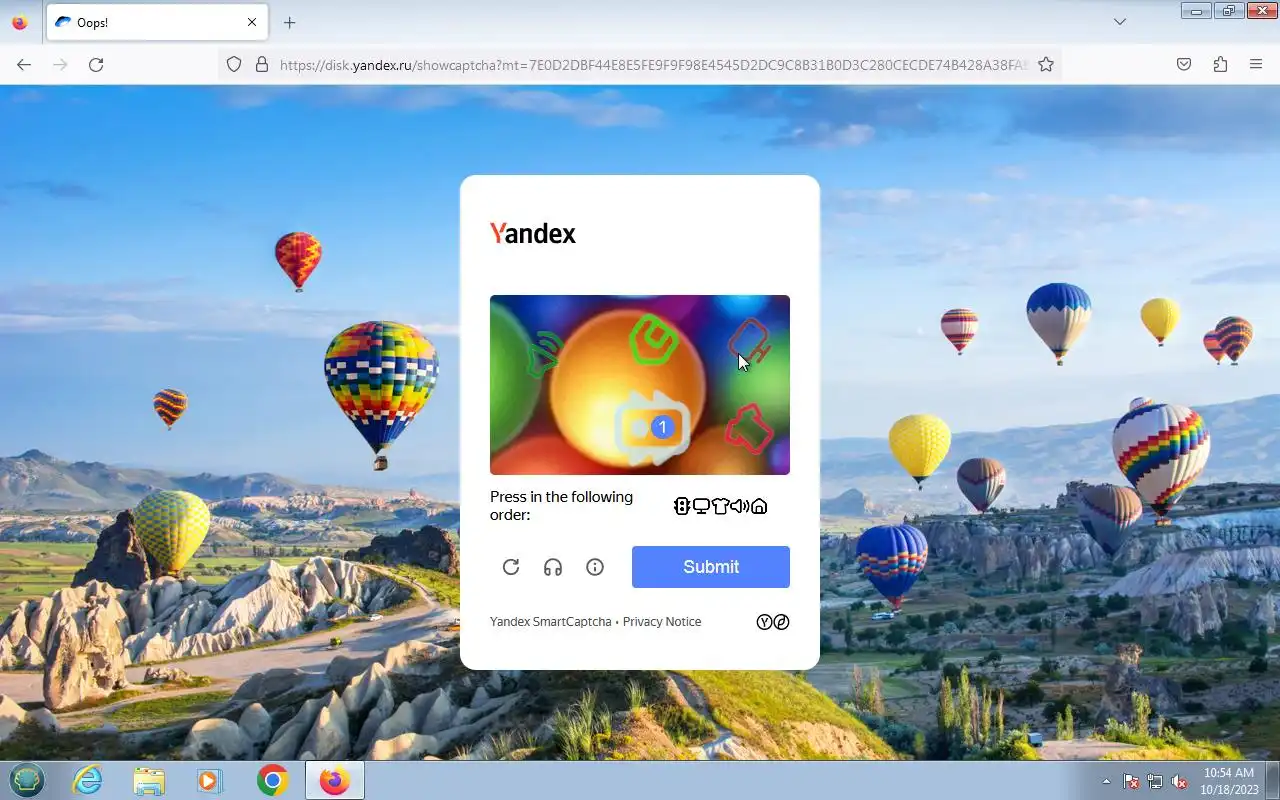1280x800 pixels.
Task: Open the Windows Start menu
Action: 27,780
